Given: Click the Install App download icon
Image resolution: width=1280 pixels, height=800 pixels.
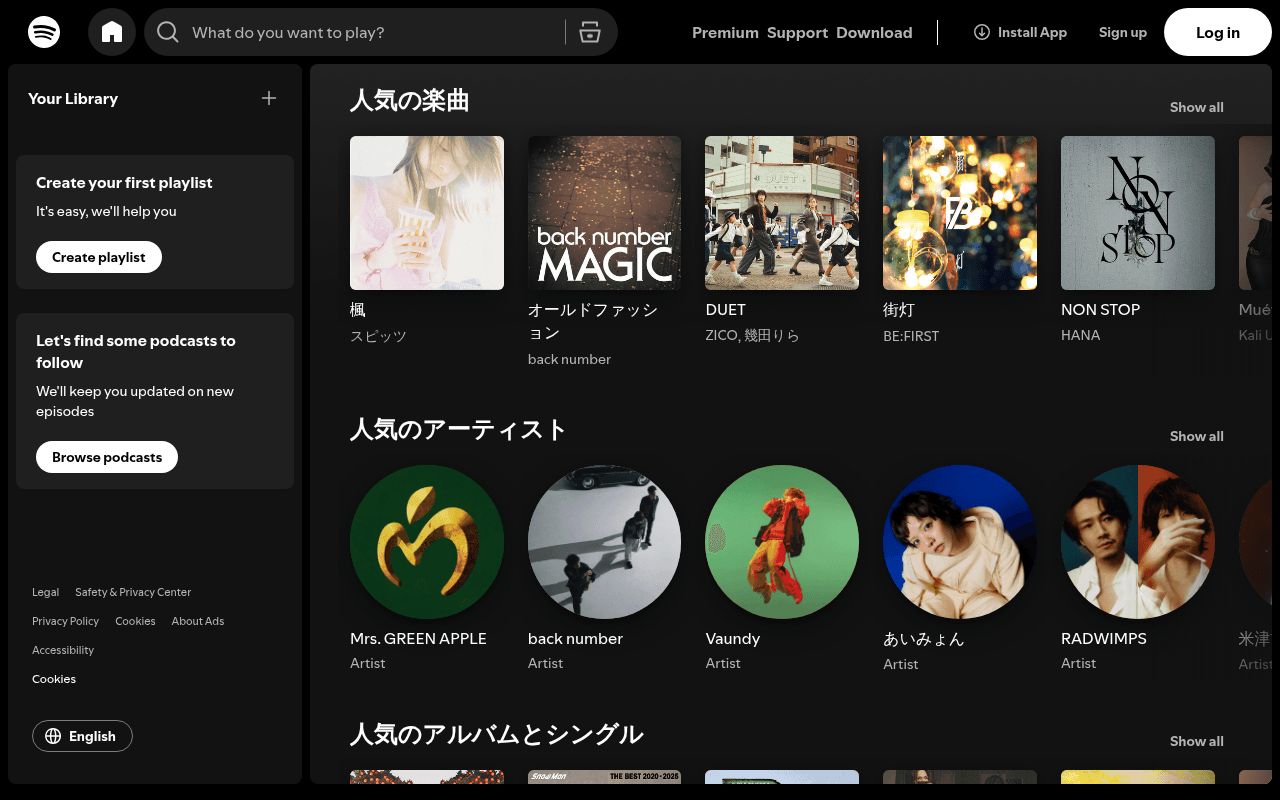Looking at the screenshot, I should click(981, 31).
